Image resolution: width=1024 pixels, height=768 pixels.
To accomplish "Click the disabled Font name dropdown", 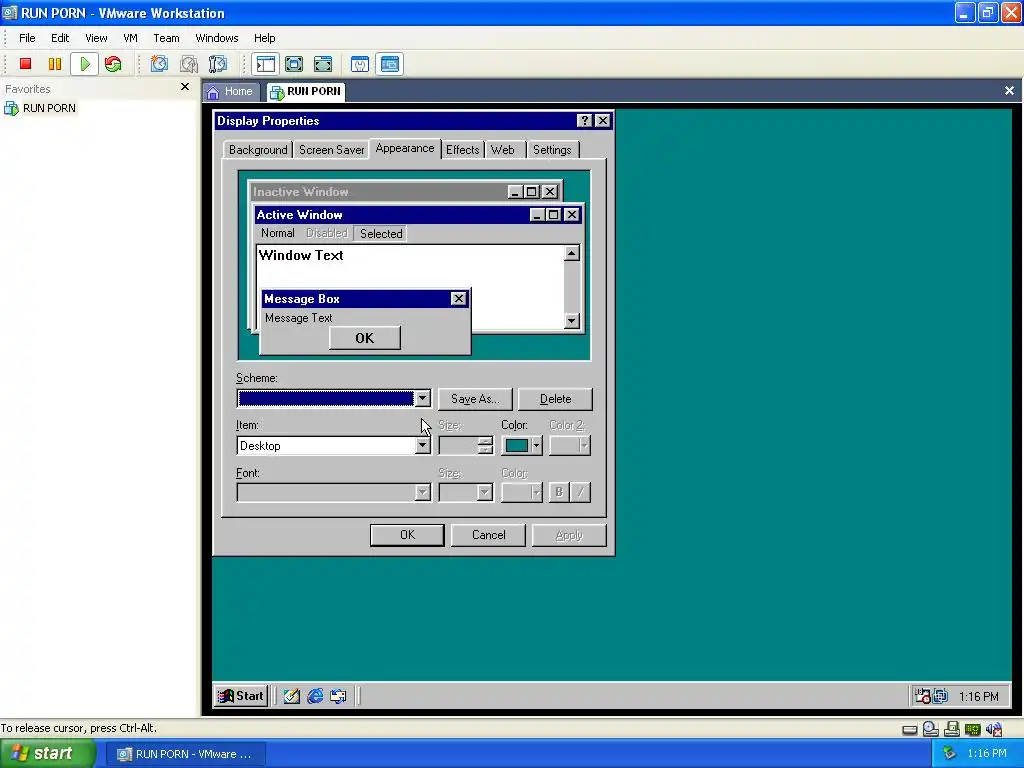I will click(x=334, y=492).
